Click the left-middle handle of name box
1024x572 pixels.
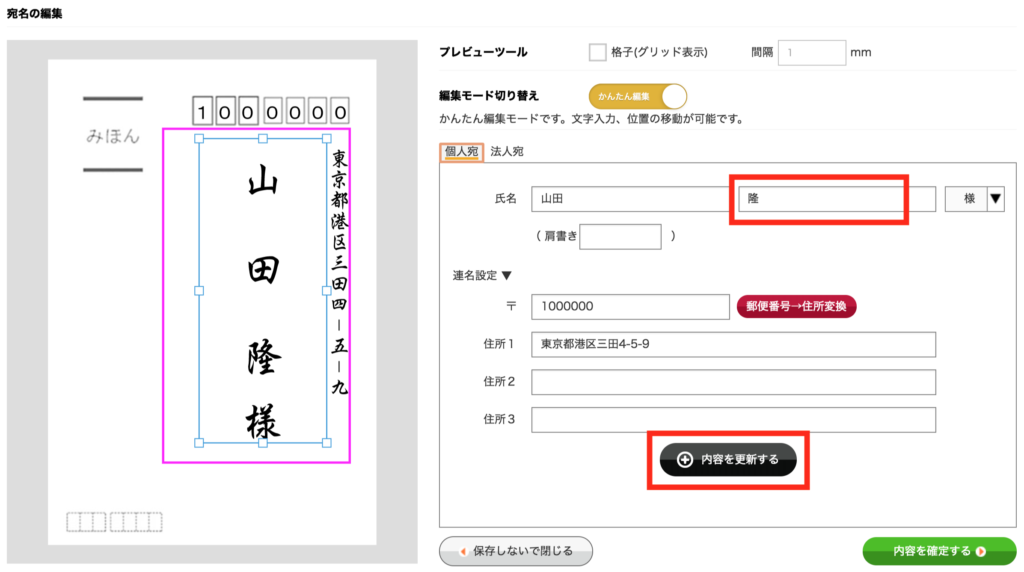(x=199, y=291)
